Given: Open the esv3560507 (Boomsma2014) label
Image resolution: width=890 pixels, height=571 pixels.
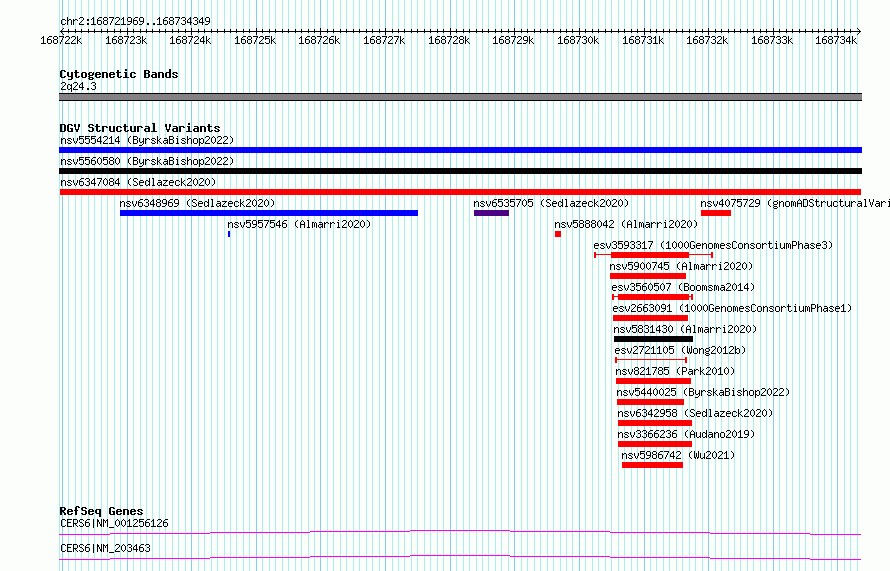Looking at the screenshot, I should click(683, 287).
